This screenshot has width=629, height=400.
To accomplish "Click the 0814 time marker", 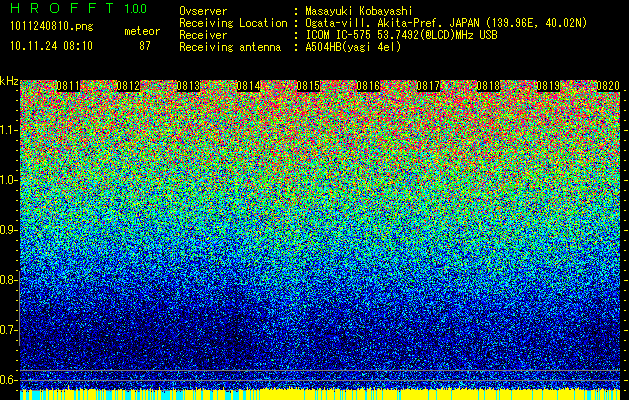I will (x=248, y=86).
